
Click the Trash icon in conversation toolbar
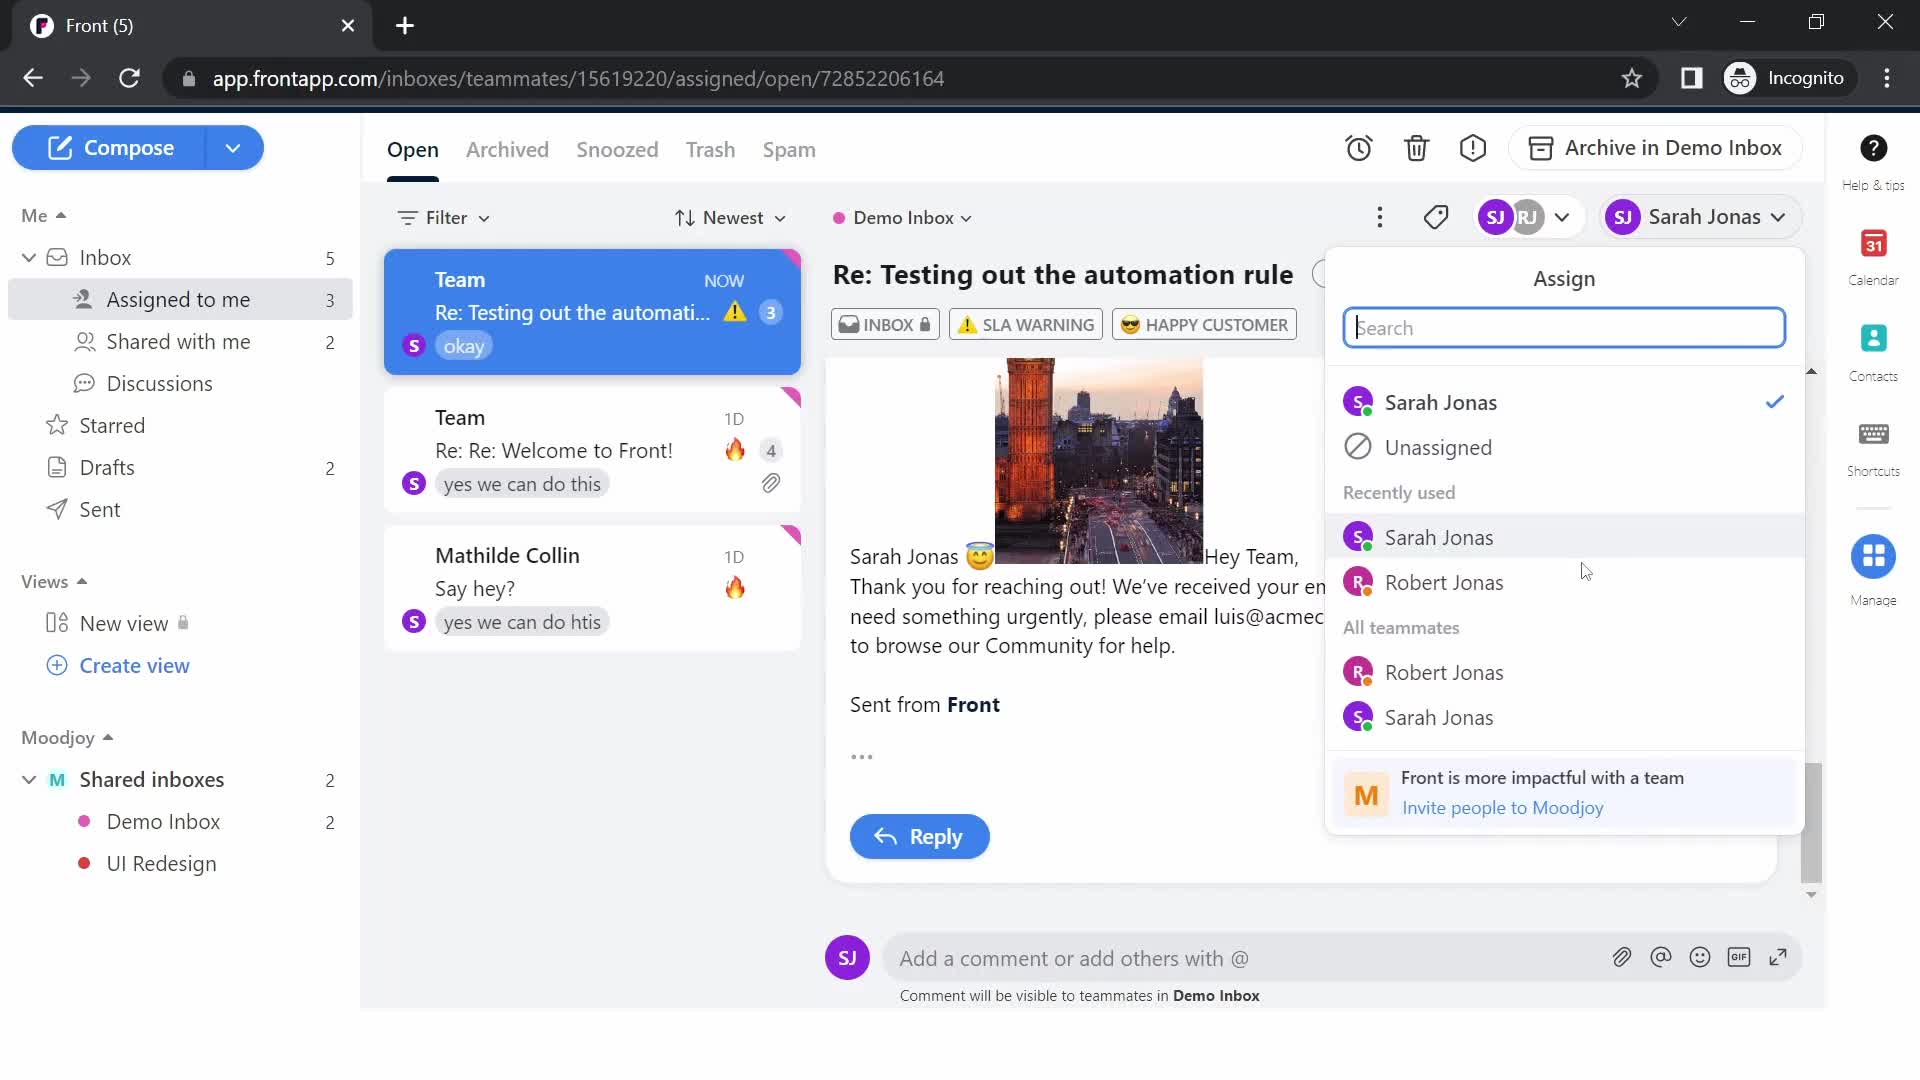[1416, 148]
